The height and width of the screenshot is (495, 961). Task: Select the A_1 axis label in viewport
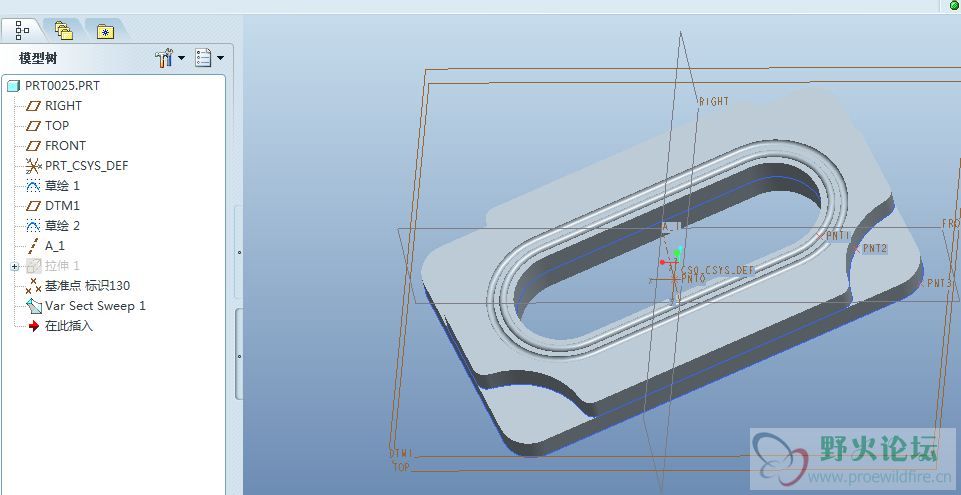click(x=671, y=227)
